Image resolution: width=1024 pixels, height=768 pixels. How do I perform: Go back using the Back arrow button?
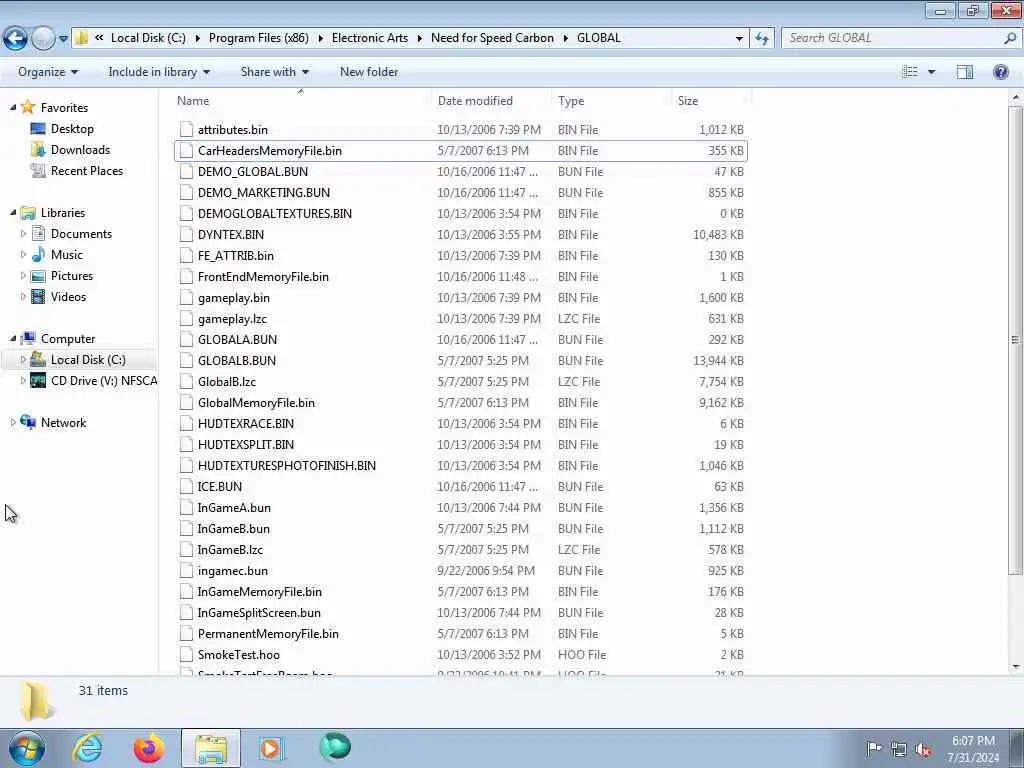click(x=15, y=39)
